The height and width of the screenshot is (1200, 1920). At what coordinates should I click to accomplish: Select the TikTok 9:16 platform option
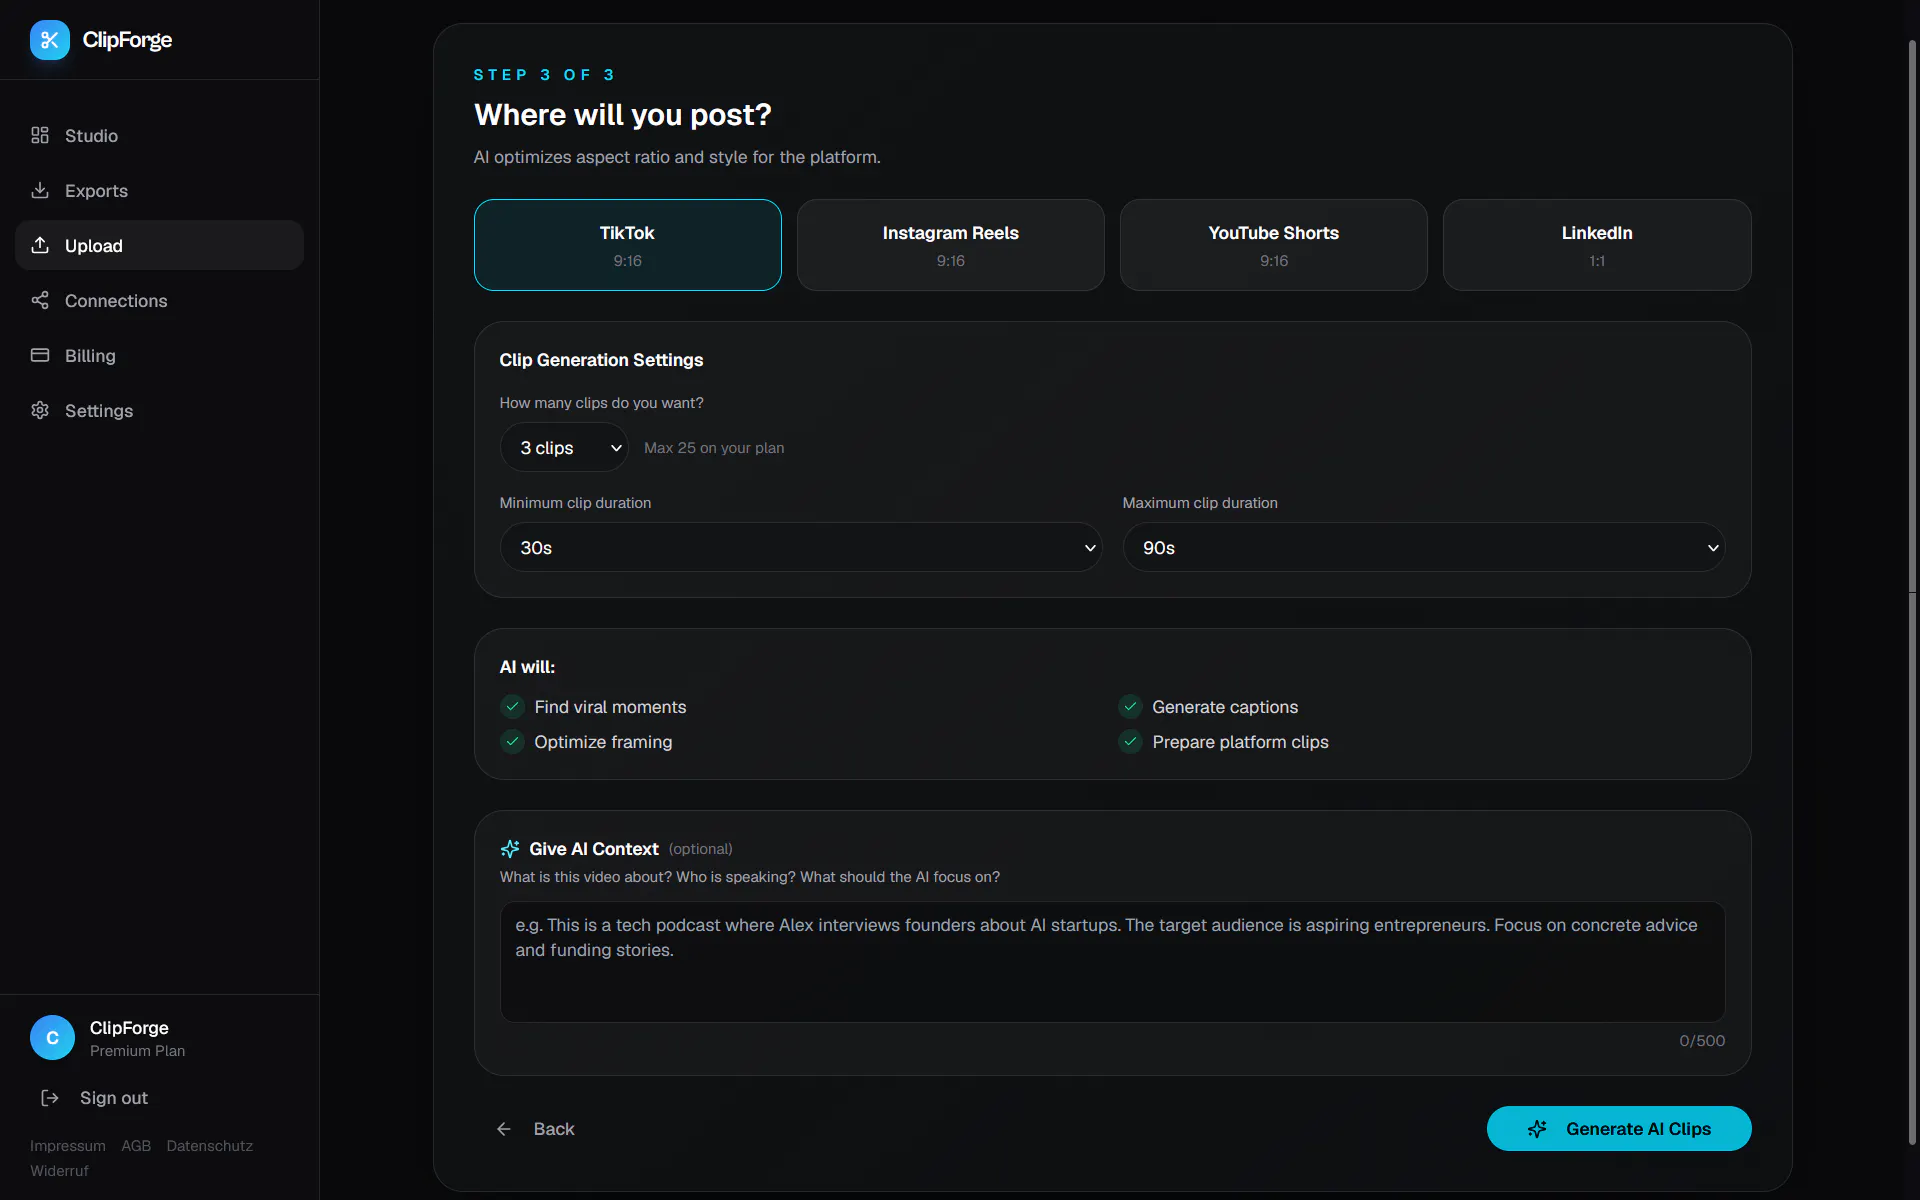point(628,245)
